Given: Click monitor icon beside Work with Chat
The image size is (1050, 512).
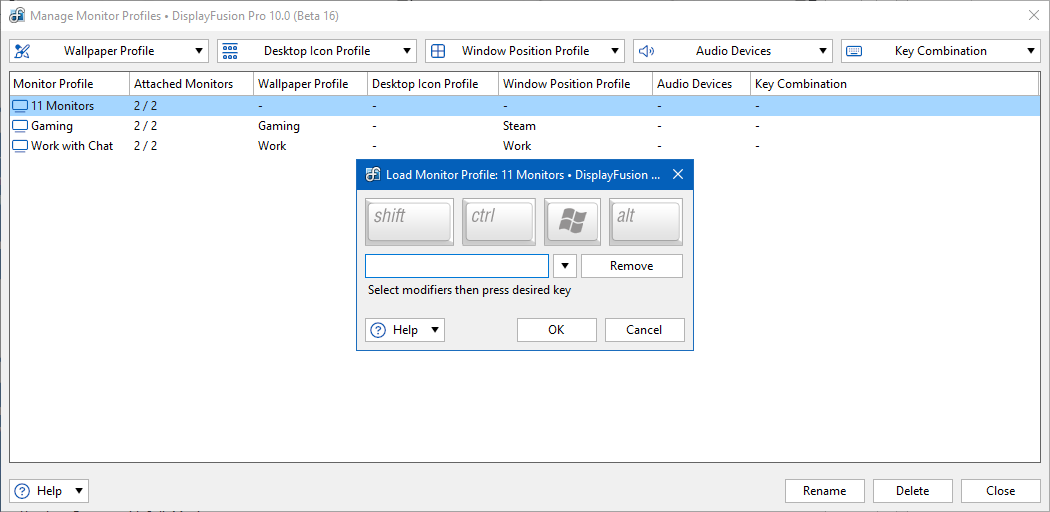Looking at the screenshot, I should (x=21, y=146).
